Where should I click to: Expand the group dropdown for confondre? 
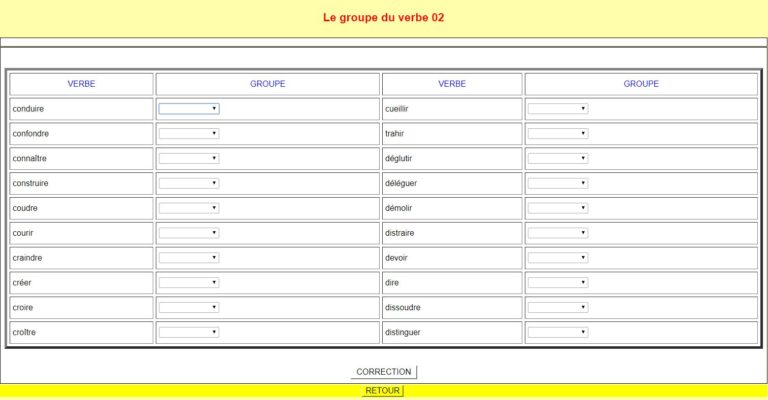[189, 134]
